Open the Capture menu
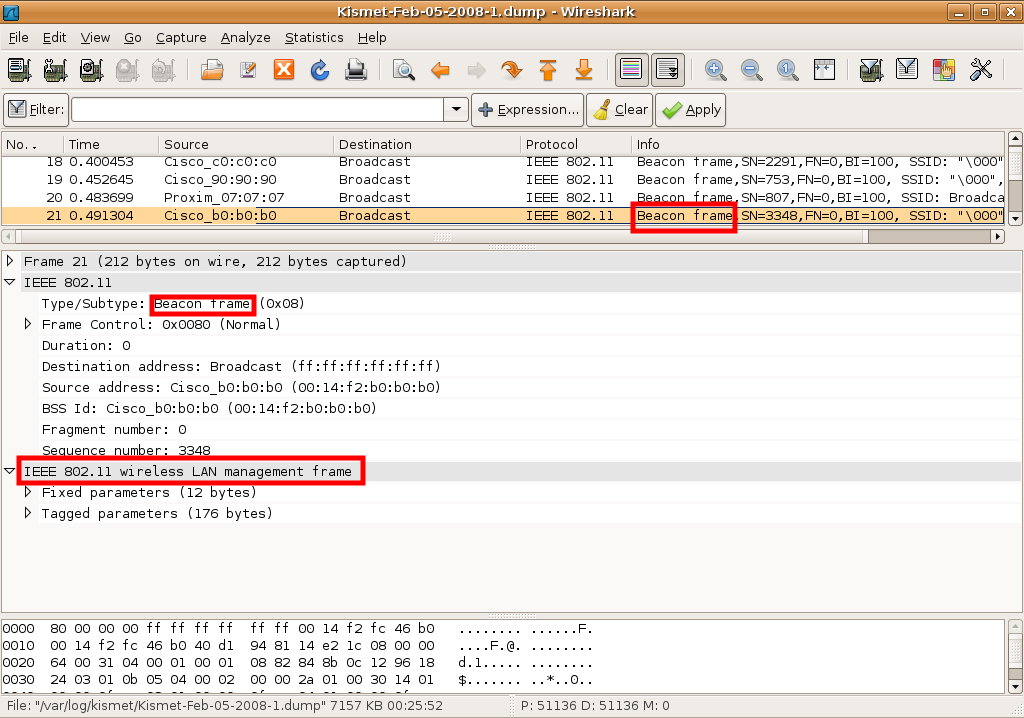 point(181,38)
